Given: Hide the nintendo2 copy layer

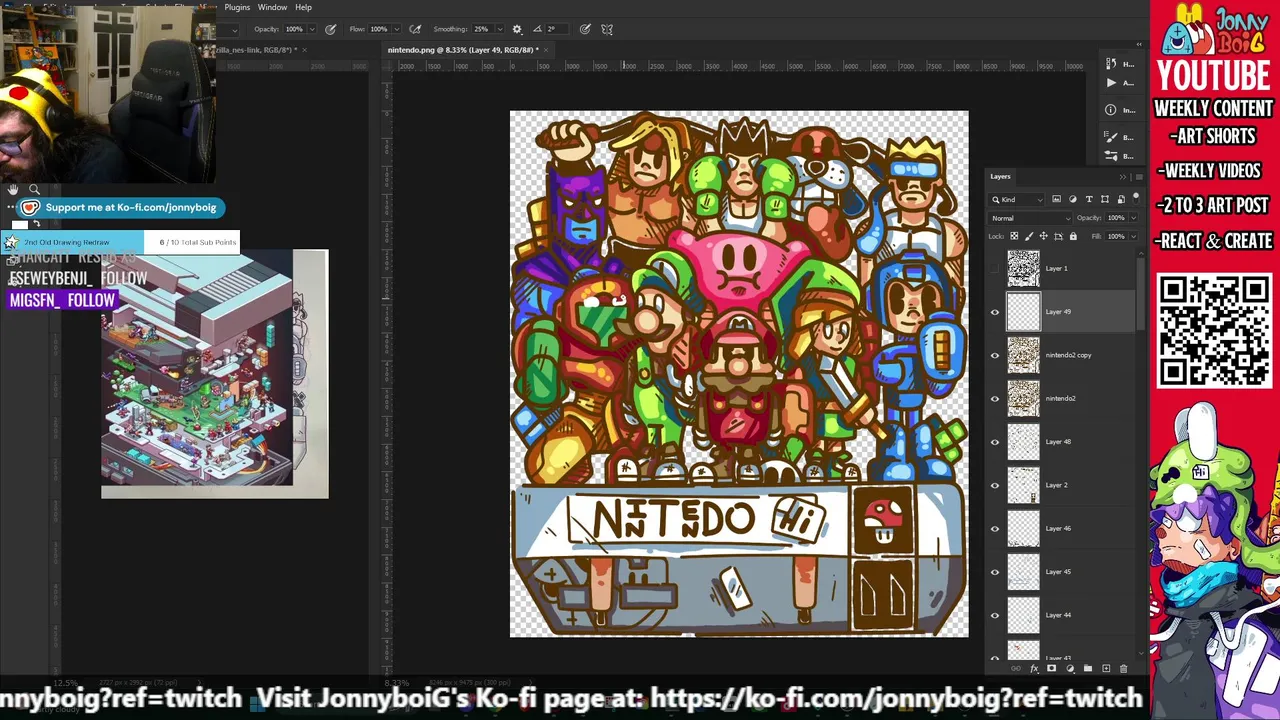Looking at the screenshot, I should pos(994,355).
